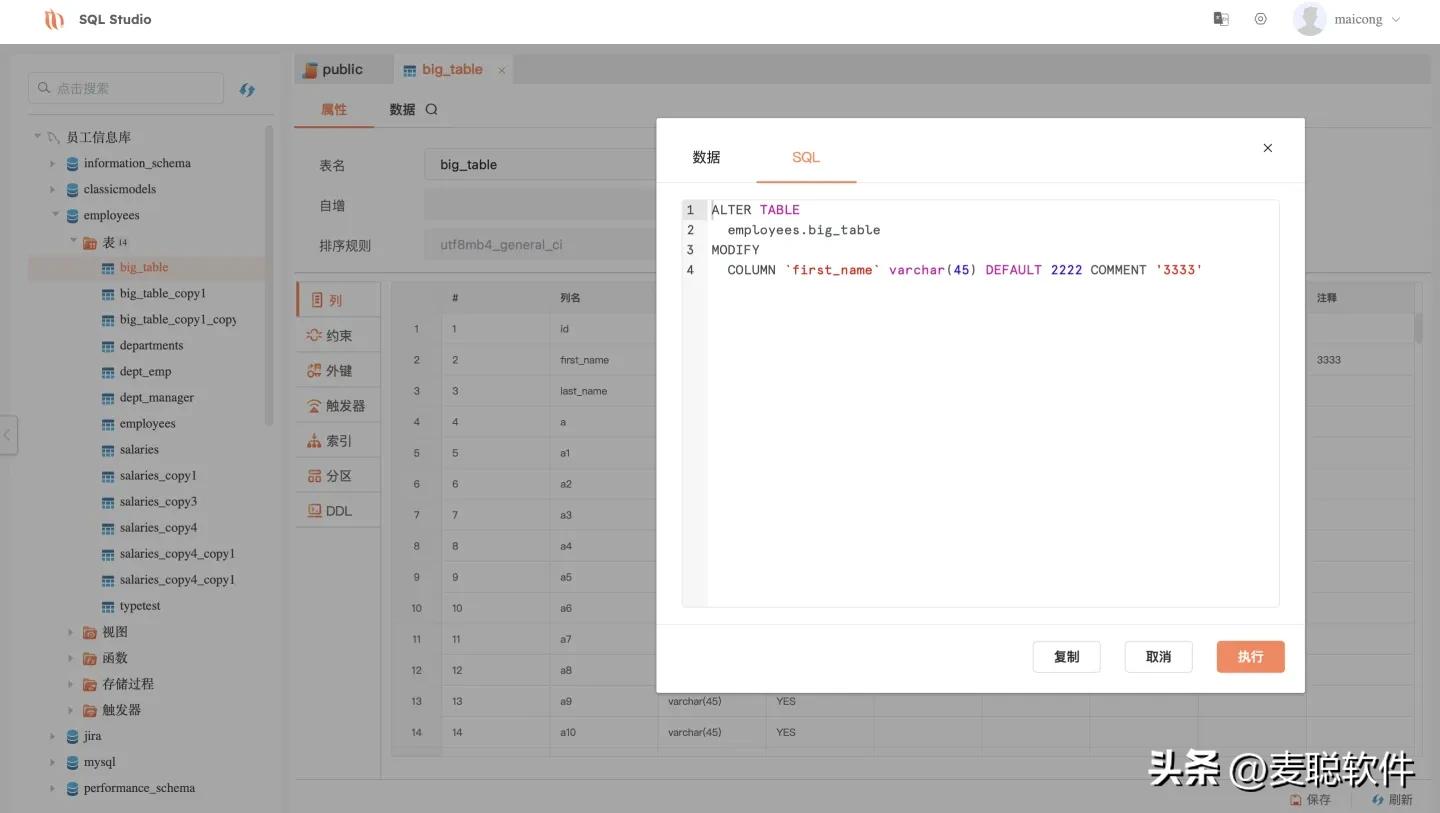This screenshot has width=1440, height=813.
Task: Click the refresh icon beside search box
Action: 247,89
